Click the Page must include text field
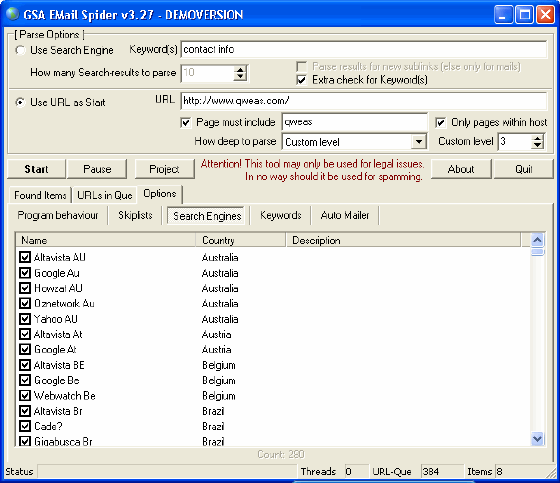 coord(354,122)
